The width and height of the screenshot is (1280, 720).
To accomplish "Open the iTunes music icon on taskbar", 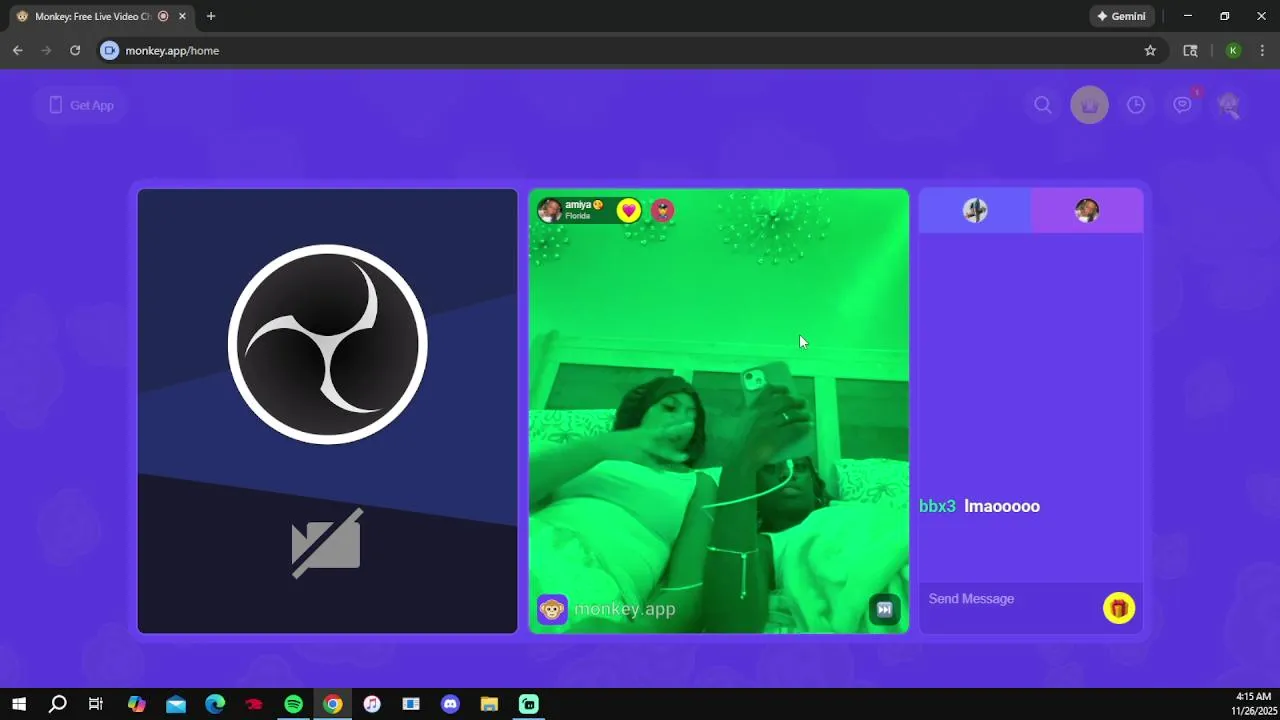I will [x=372, y=704].
